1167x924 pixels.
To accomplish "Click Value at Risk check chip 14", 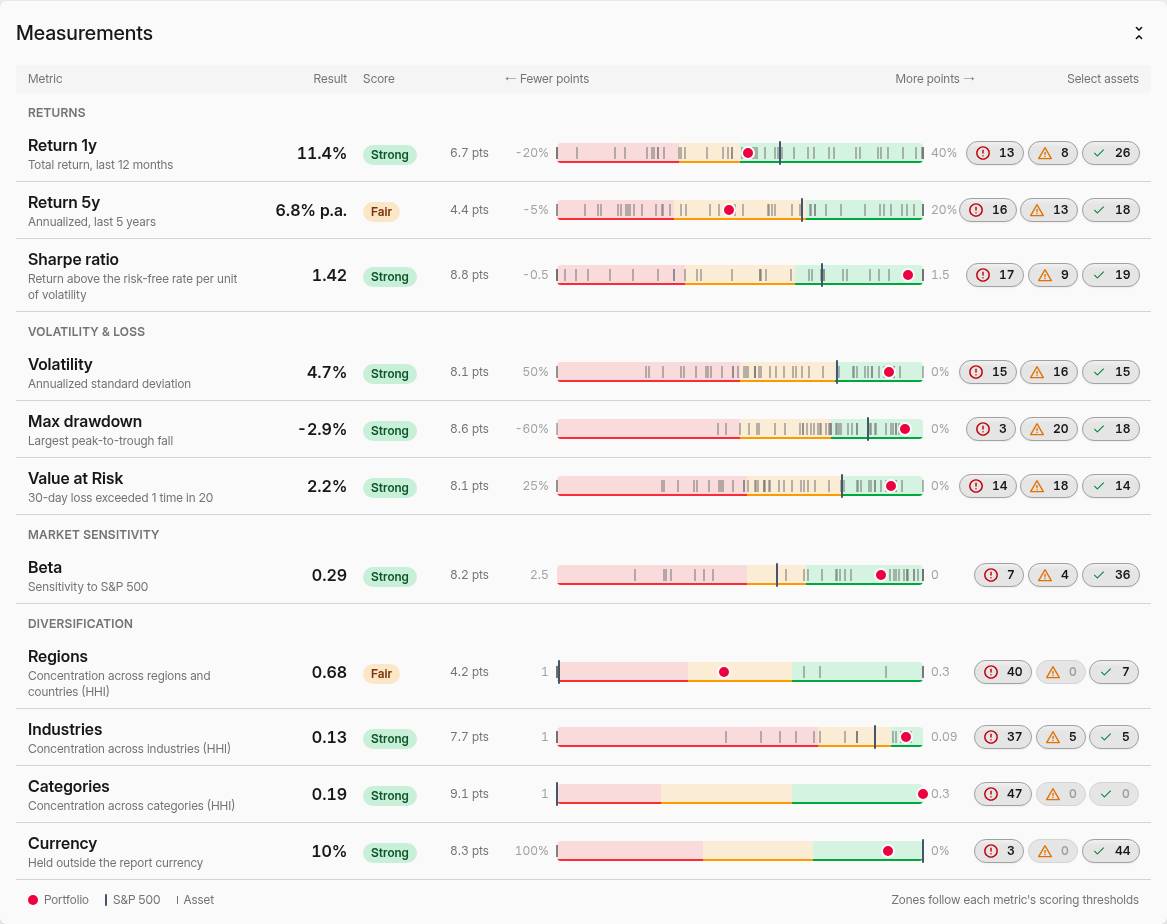I will pos(1110,486).
